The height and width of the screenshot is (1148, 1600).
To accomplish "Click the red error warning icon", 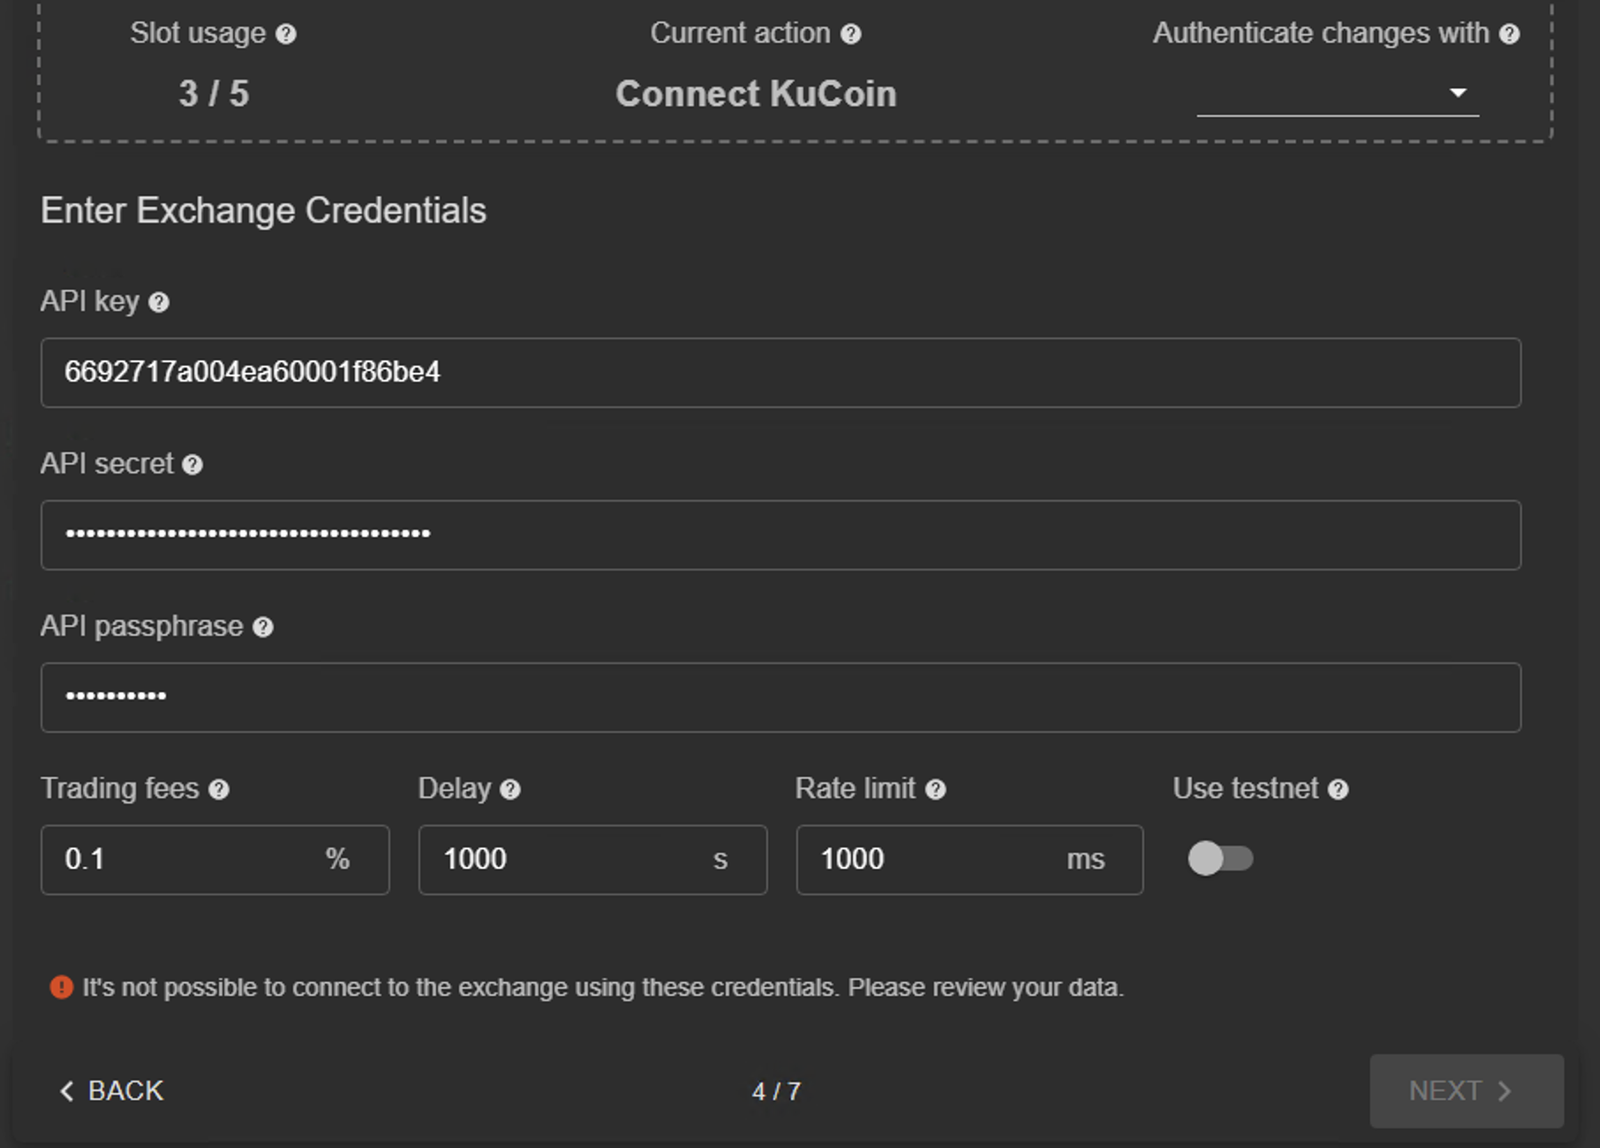I will (61, 988).
